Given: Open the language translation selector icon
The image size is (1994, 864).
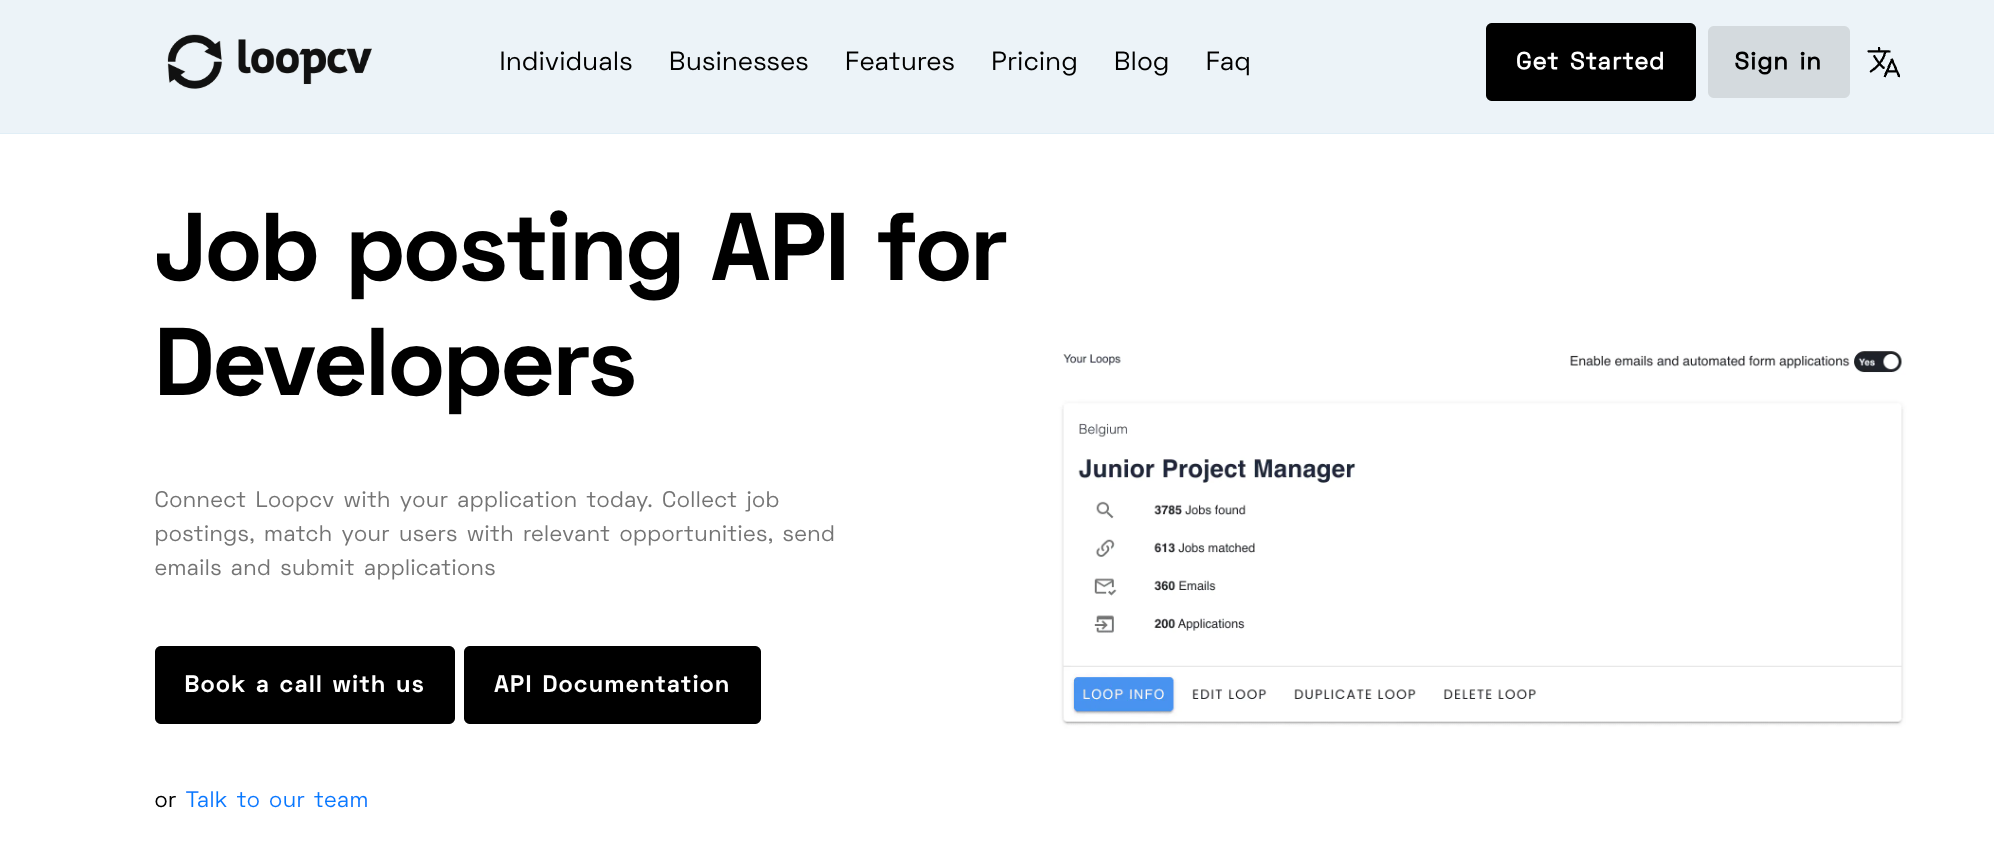Looking at the screenshot, I should click(1883, 62).
